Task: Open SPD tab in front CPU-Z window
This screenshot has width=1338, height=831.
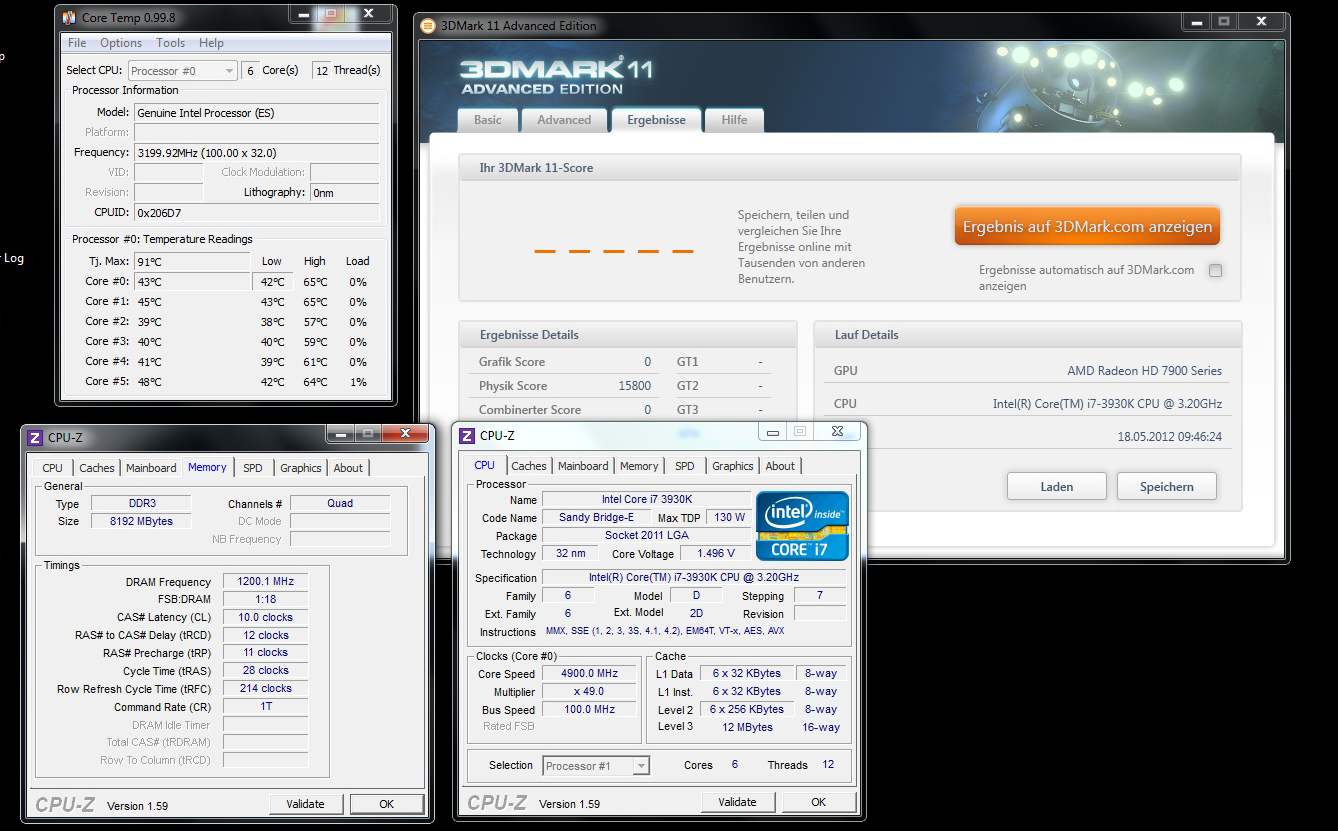Action: coord(685,466)
